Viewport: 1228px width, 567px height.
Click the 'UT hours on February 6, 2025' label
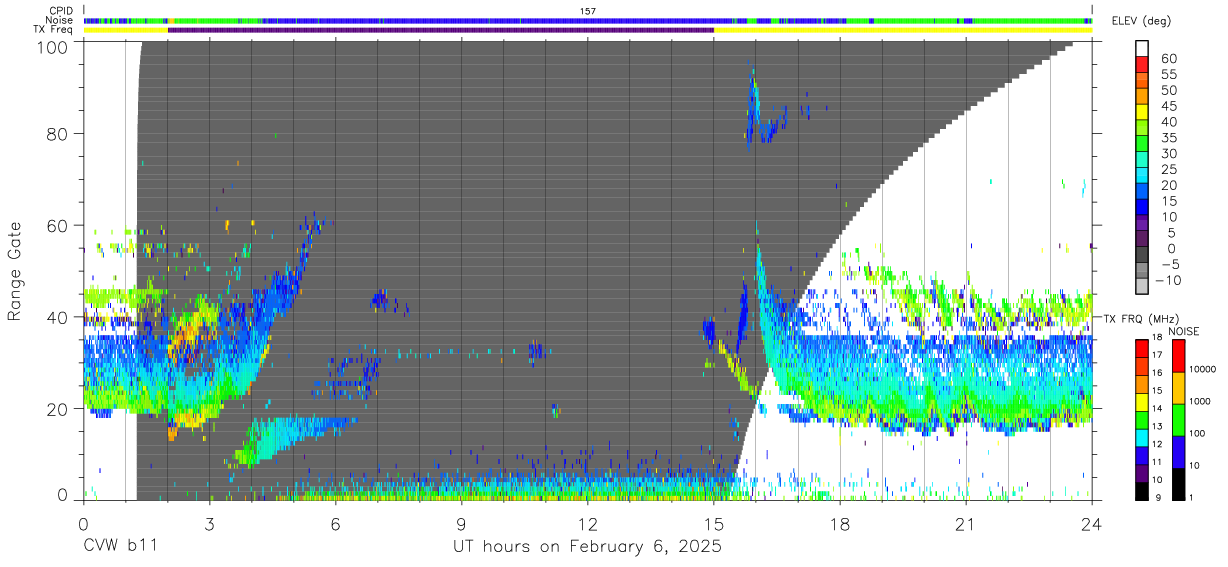587,547
